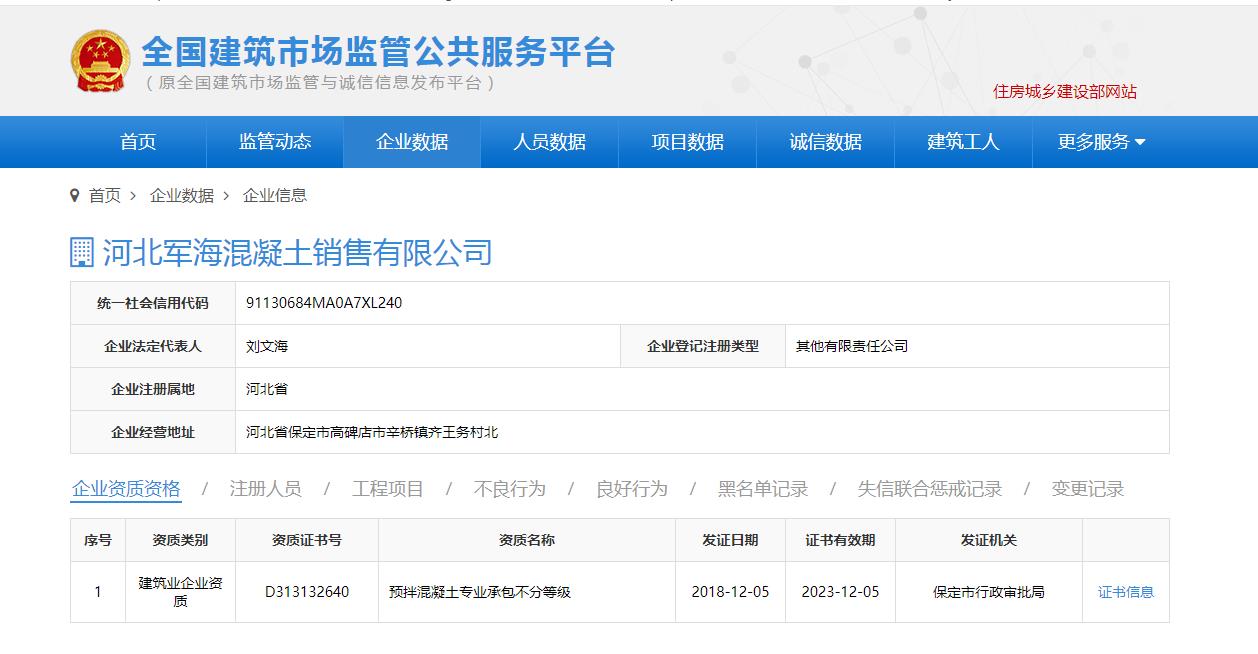Viewport: 1258px width, 654px height.
Task: Open the 失信联合惩戒记录 tab
Action: pyautogui.click(x=930, y=489)
